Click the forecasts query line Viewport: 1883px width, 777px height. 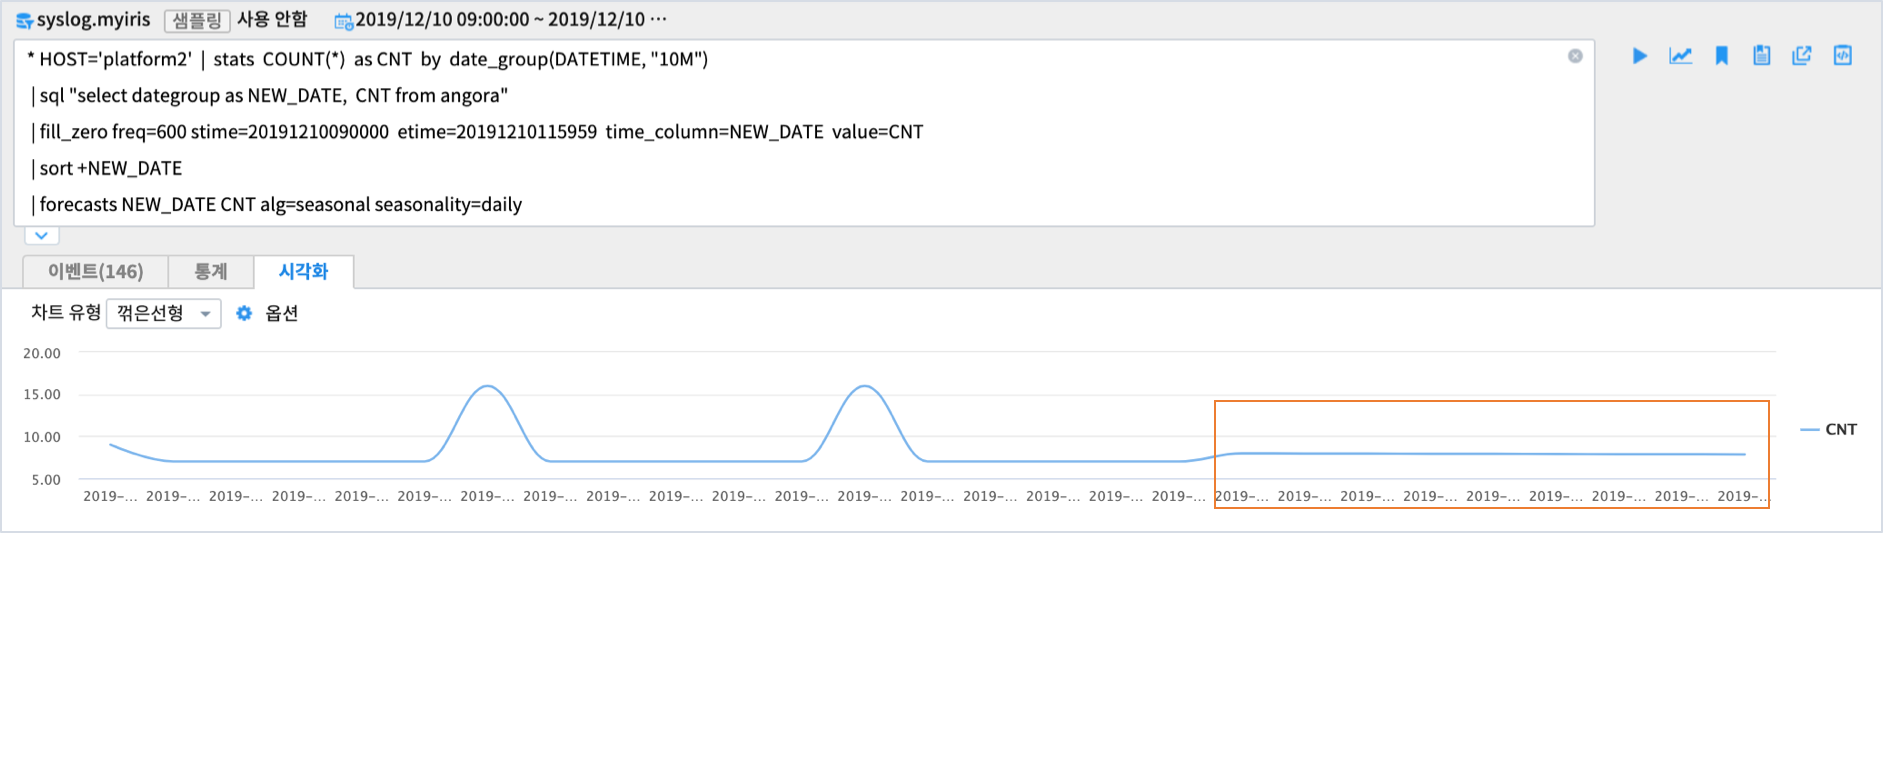click(x=277, y=204)
